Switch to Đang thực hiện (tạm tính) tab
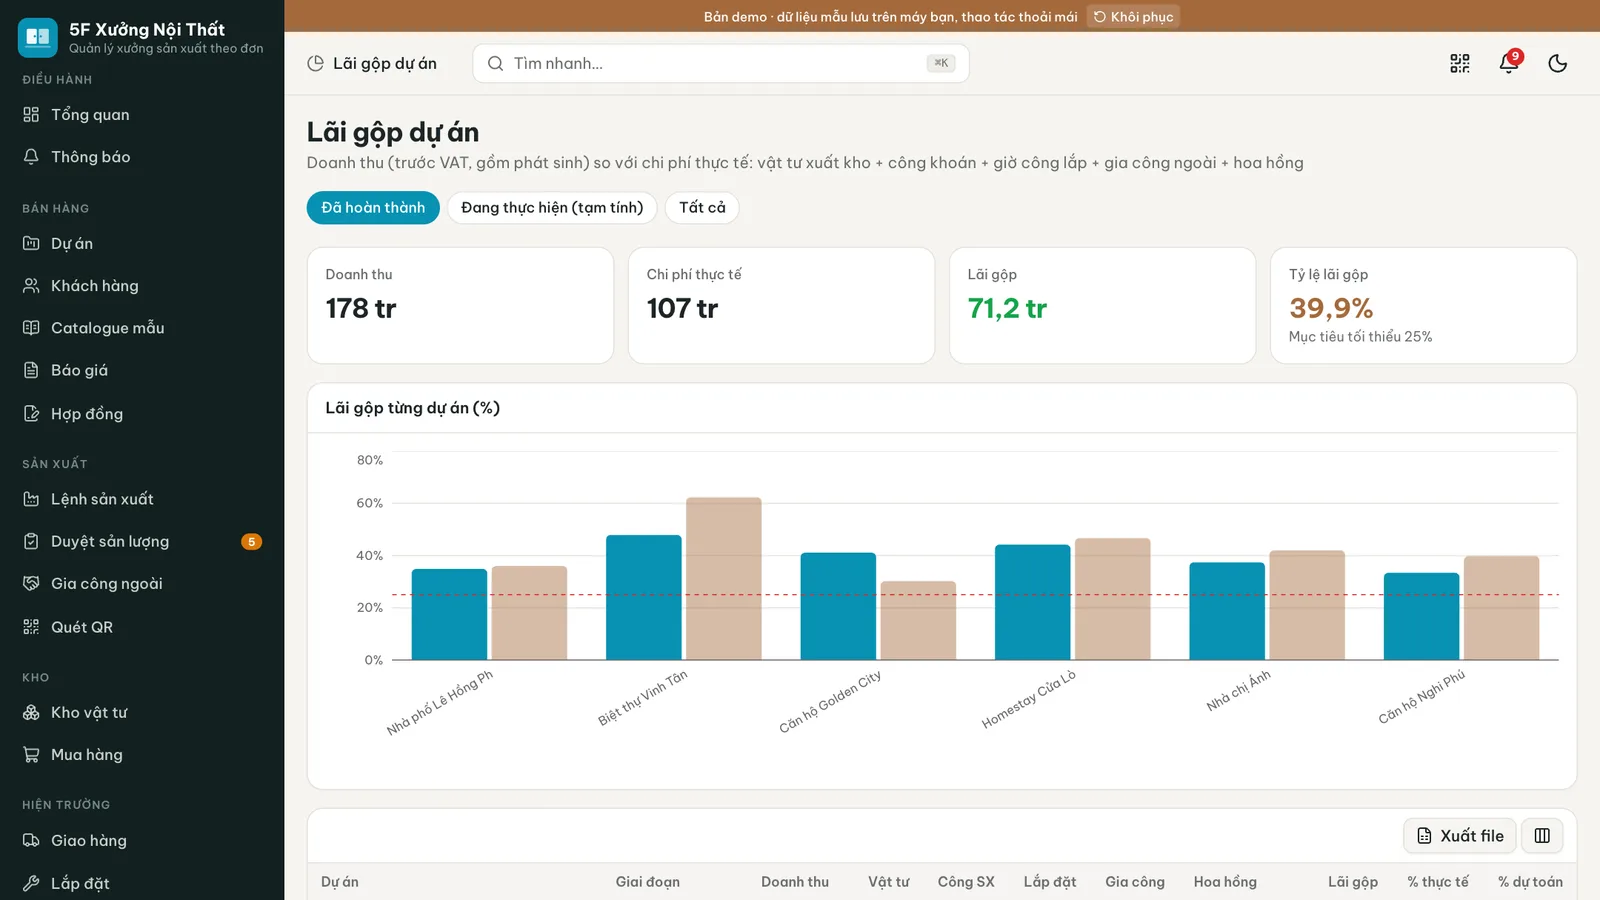 tap(552, 208)
